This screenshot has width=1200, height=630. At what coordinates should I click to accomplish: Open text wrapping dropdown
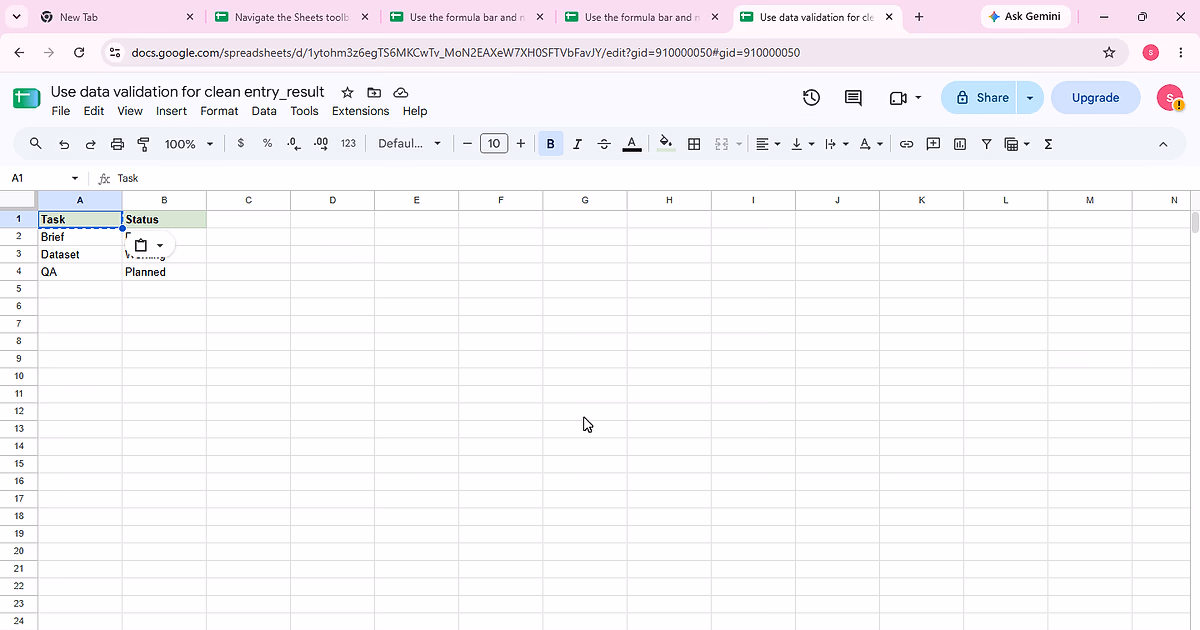click(x=836, y=144)
